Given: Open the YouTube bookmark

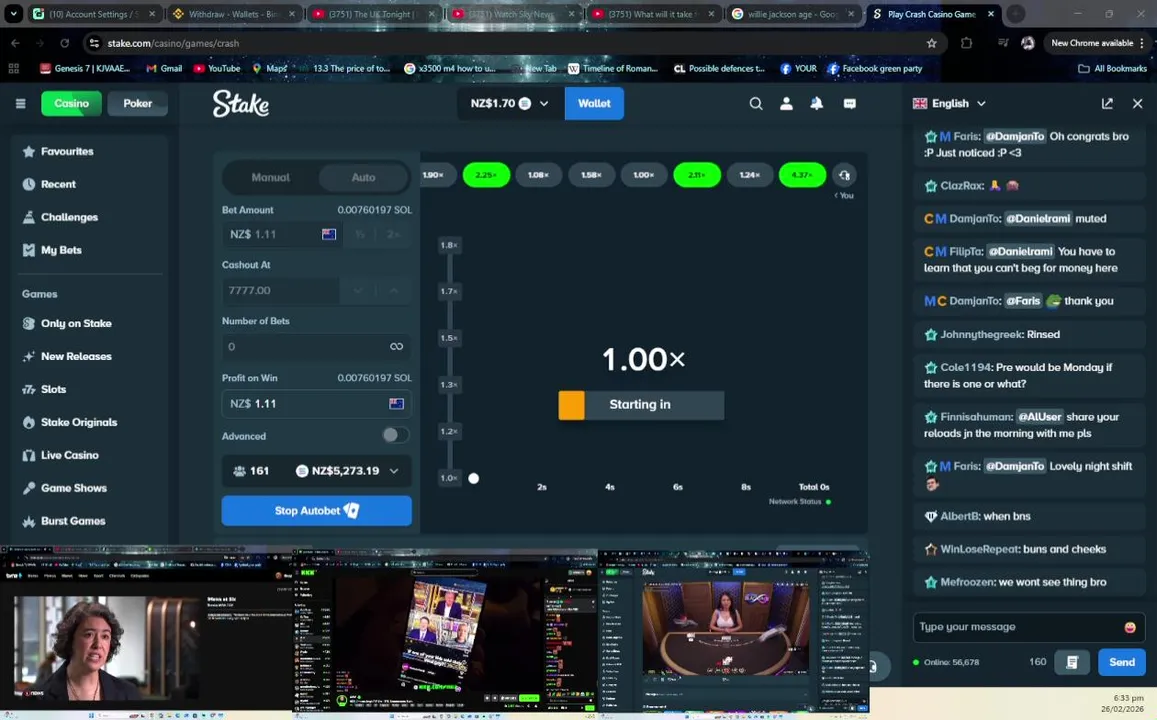Looking at the screenshot, I should point(217,68).
